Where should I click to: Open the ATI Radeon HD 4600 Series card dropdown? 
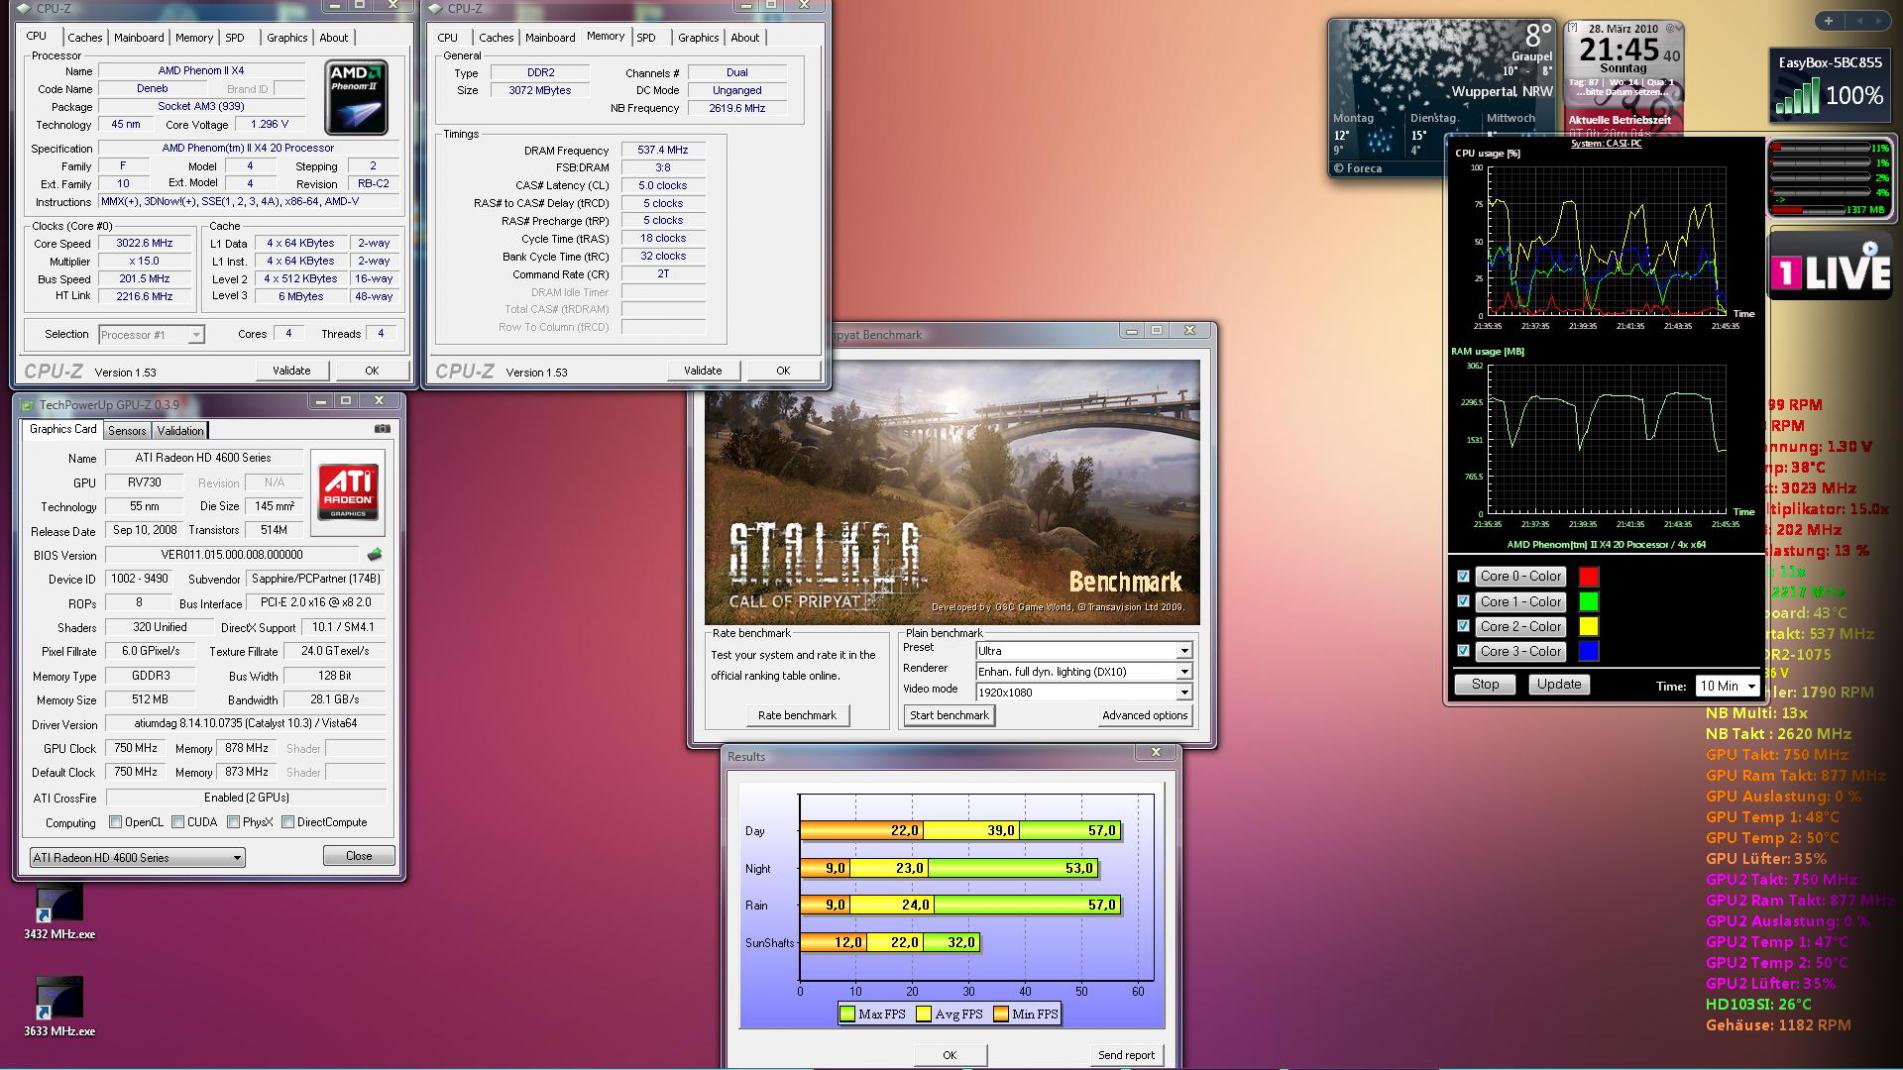click(137, 857)
